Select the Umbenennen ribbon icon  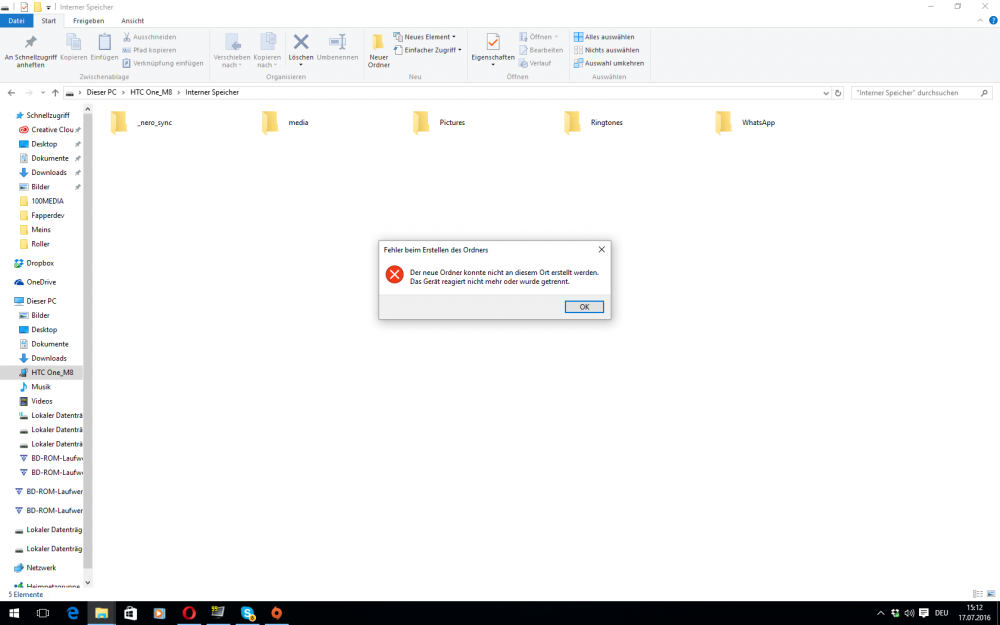point(337,50)
